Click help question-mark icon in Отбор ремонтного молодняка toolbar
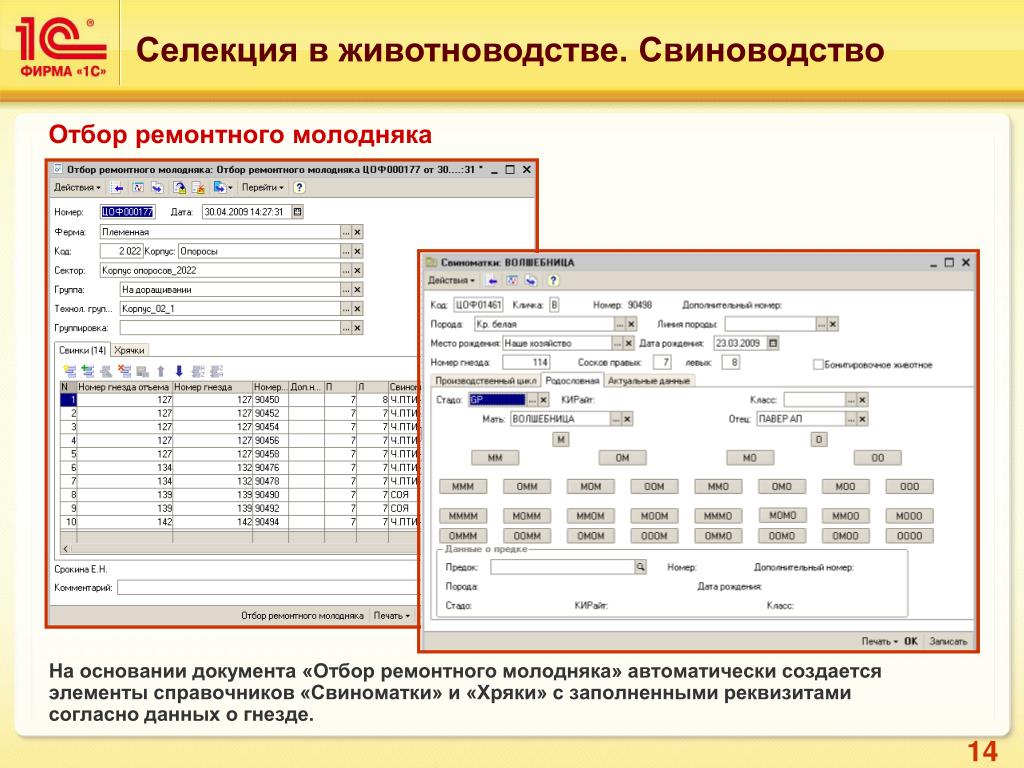 (x=299, y=187)
